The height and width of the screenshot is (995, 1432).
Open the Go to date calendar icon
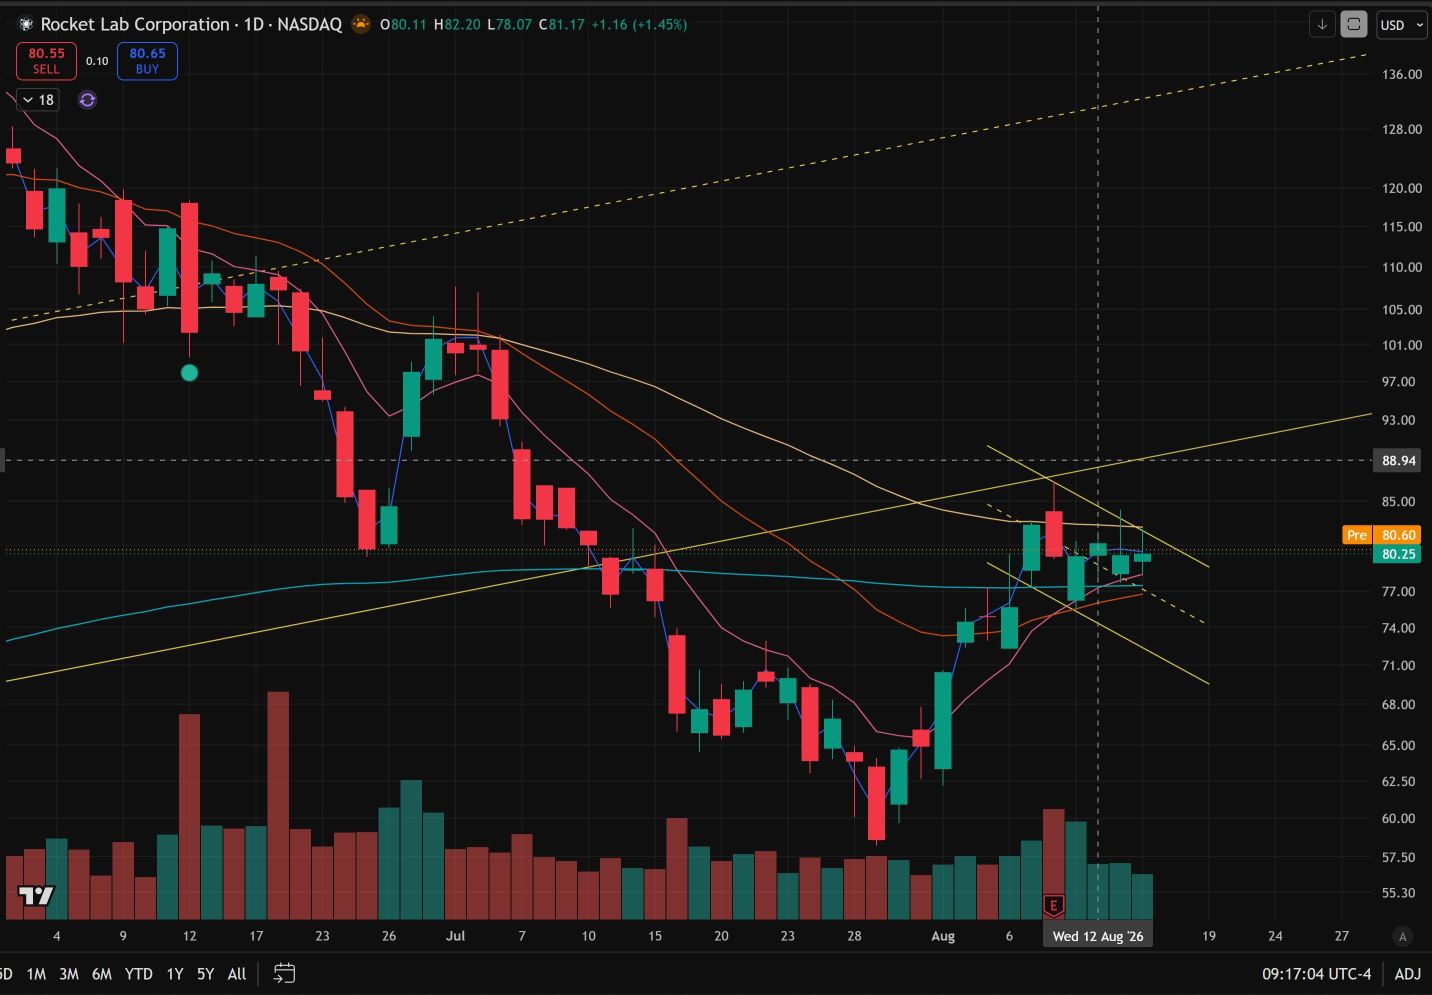coord(284,973)
